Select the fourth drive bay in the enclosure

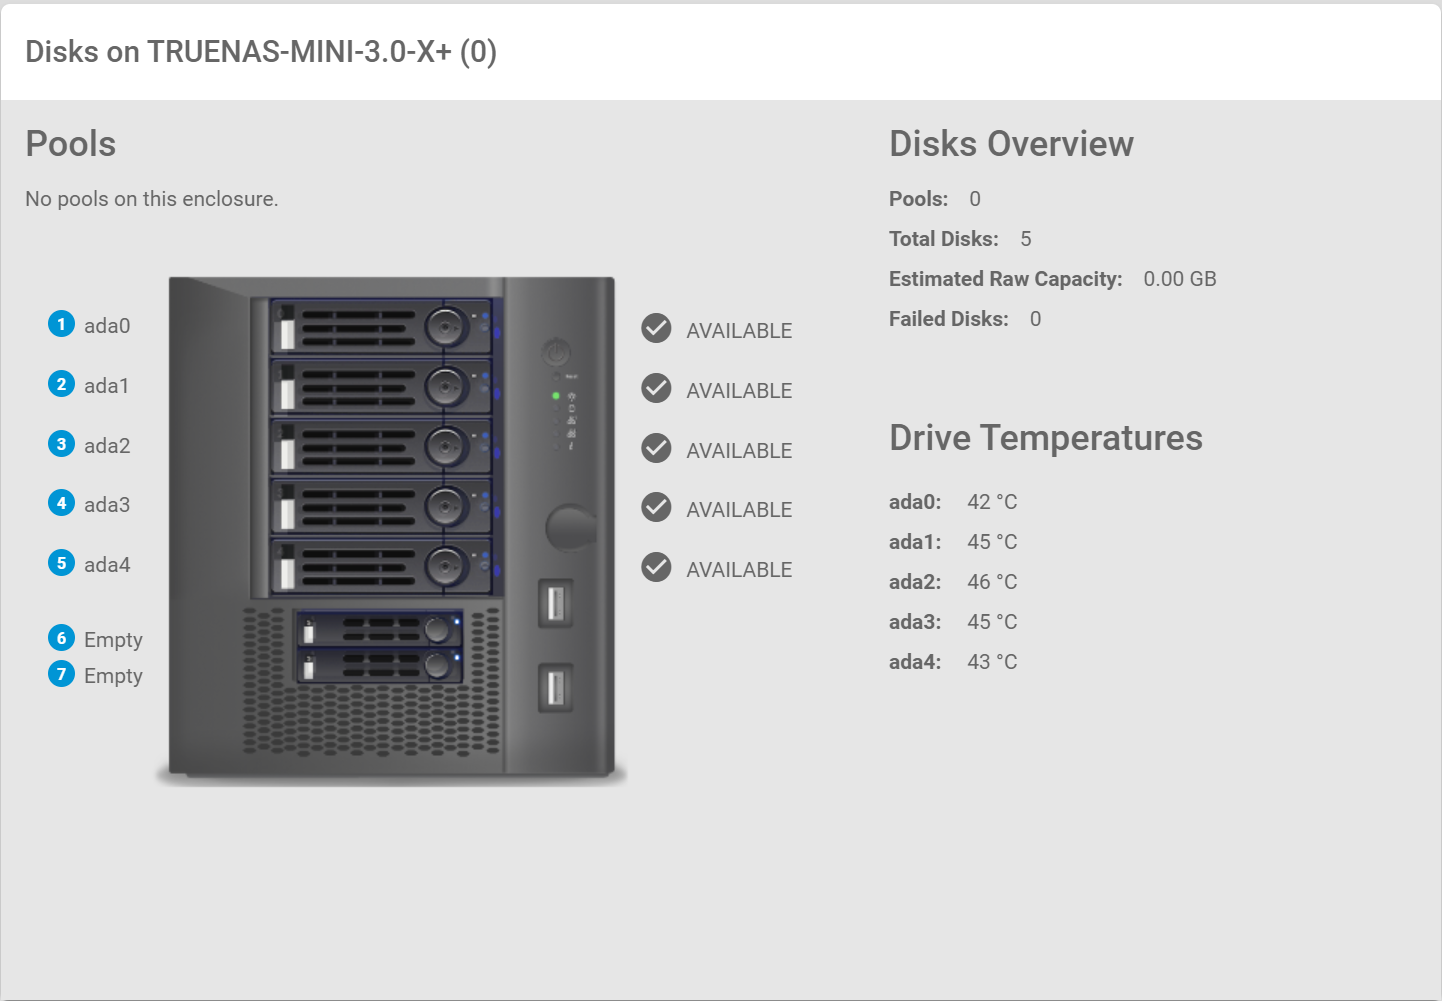click(x=381, y=506)
